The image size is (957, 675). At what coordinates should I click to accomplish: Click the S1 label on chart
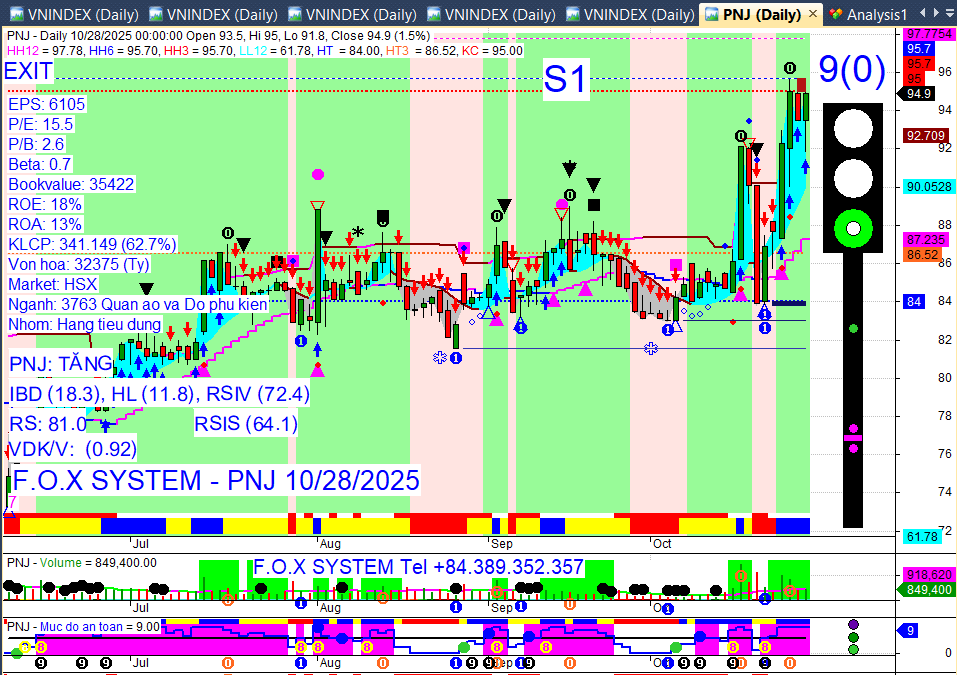pos(565,79)
